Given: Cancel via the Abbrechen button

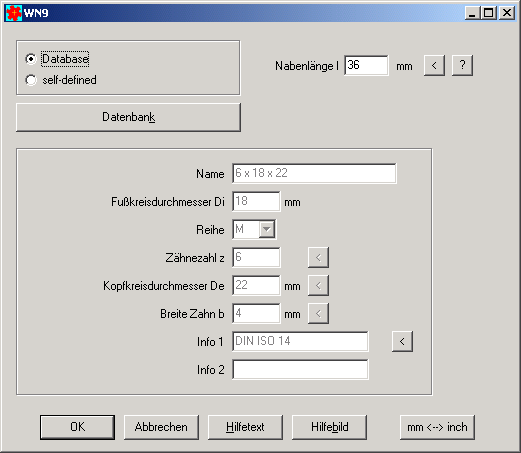Looking at the screenshot, I should click(161, 427).
